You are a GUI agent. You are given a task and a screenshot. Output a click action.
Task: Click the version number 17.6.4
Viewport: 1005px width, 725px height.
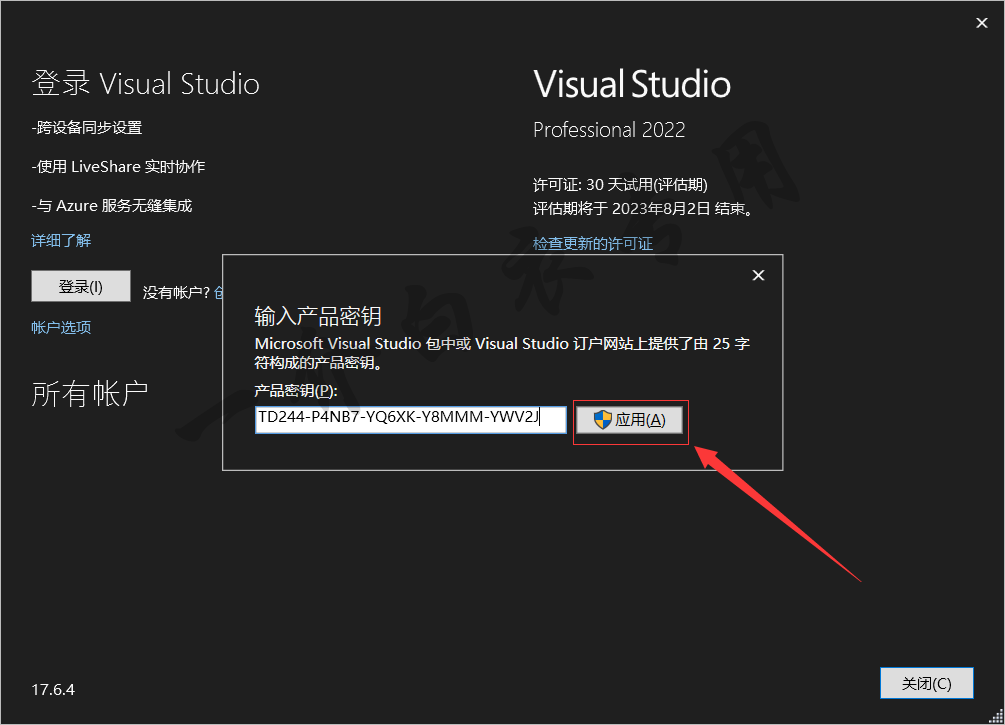click(x=53, y=690)
